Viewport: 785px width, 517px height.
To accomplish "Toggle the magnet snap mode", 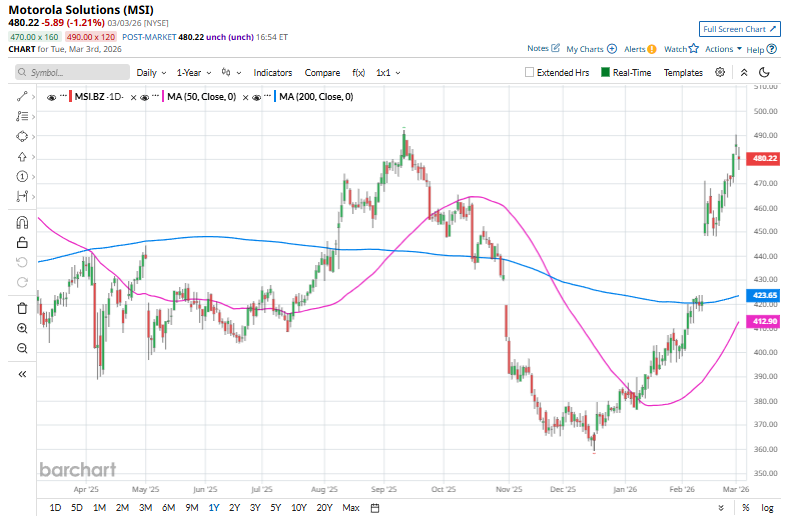I will coord(22,222).
